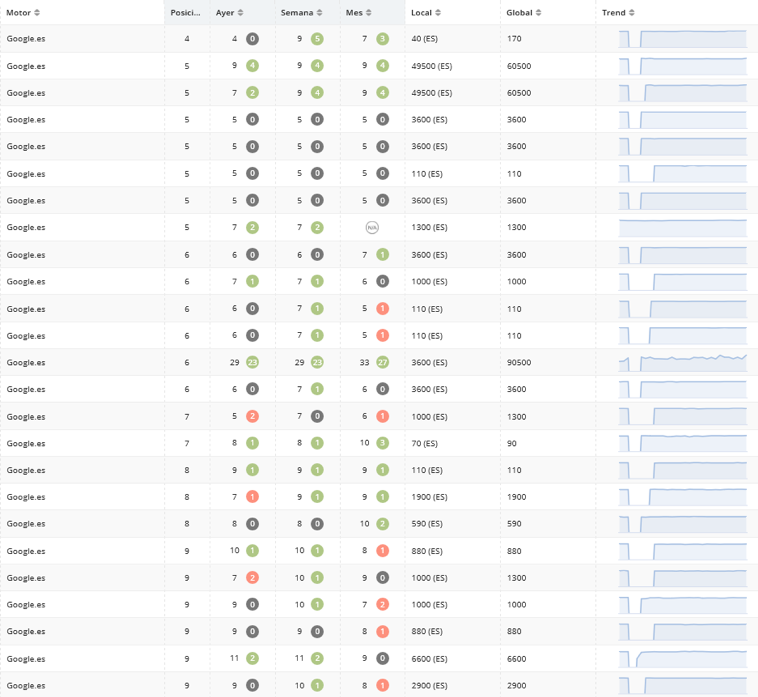Image resolution: width=758 pixels, height=697 pixels.
Task: Select the truncated Posici... column header
Action: 185,13
